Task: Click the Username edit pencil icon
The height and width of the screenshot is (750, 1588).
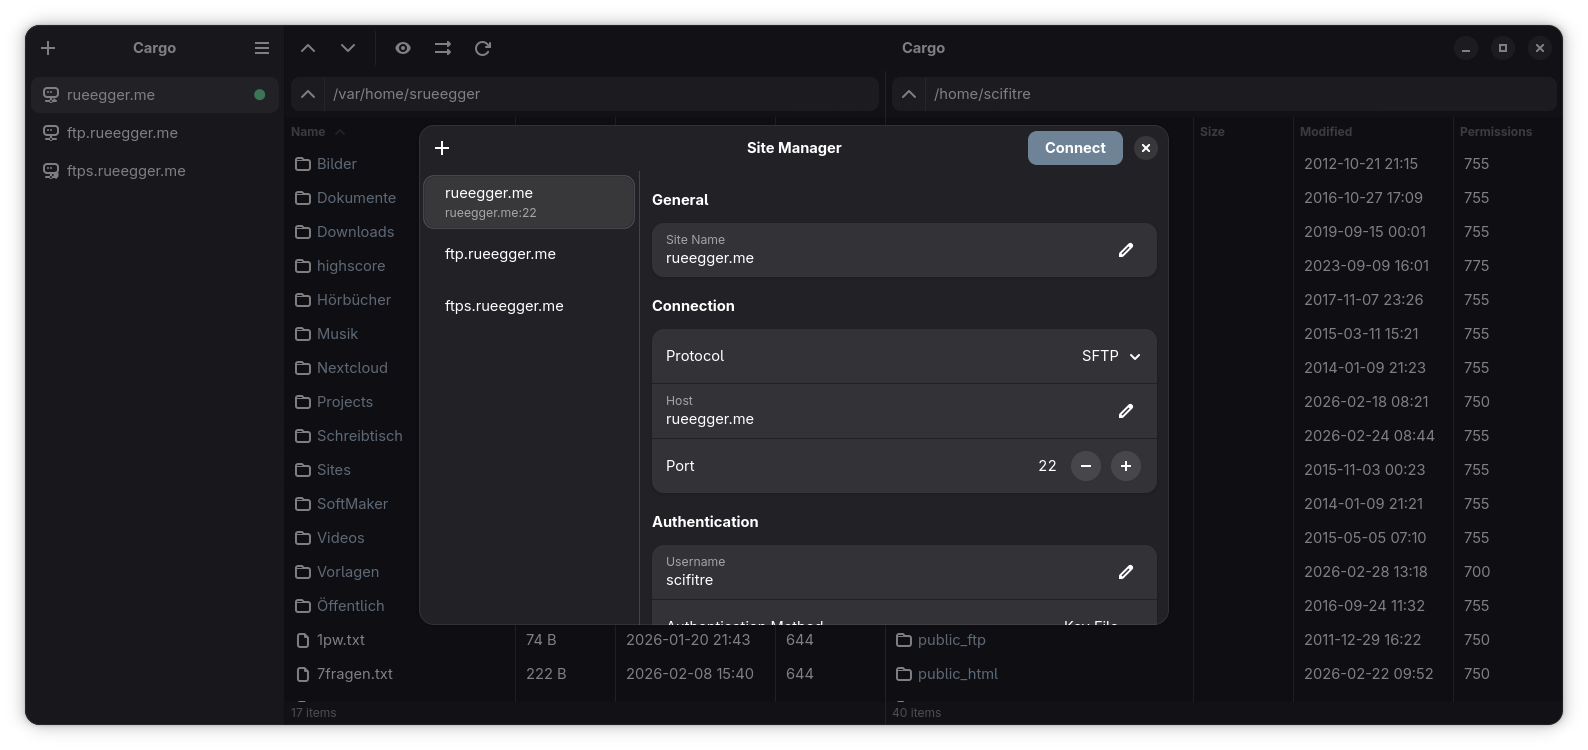Action: (1125, 572)
